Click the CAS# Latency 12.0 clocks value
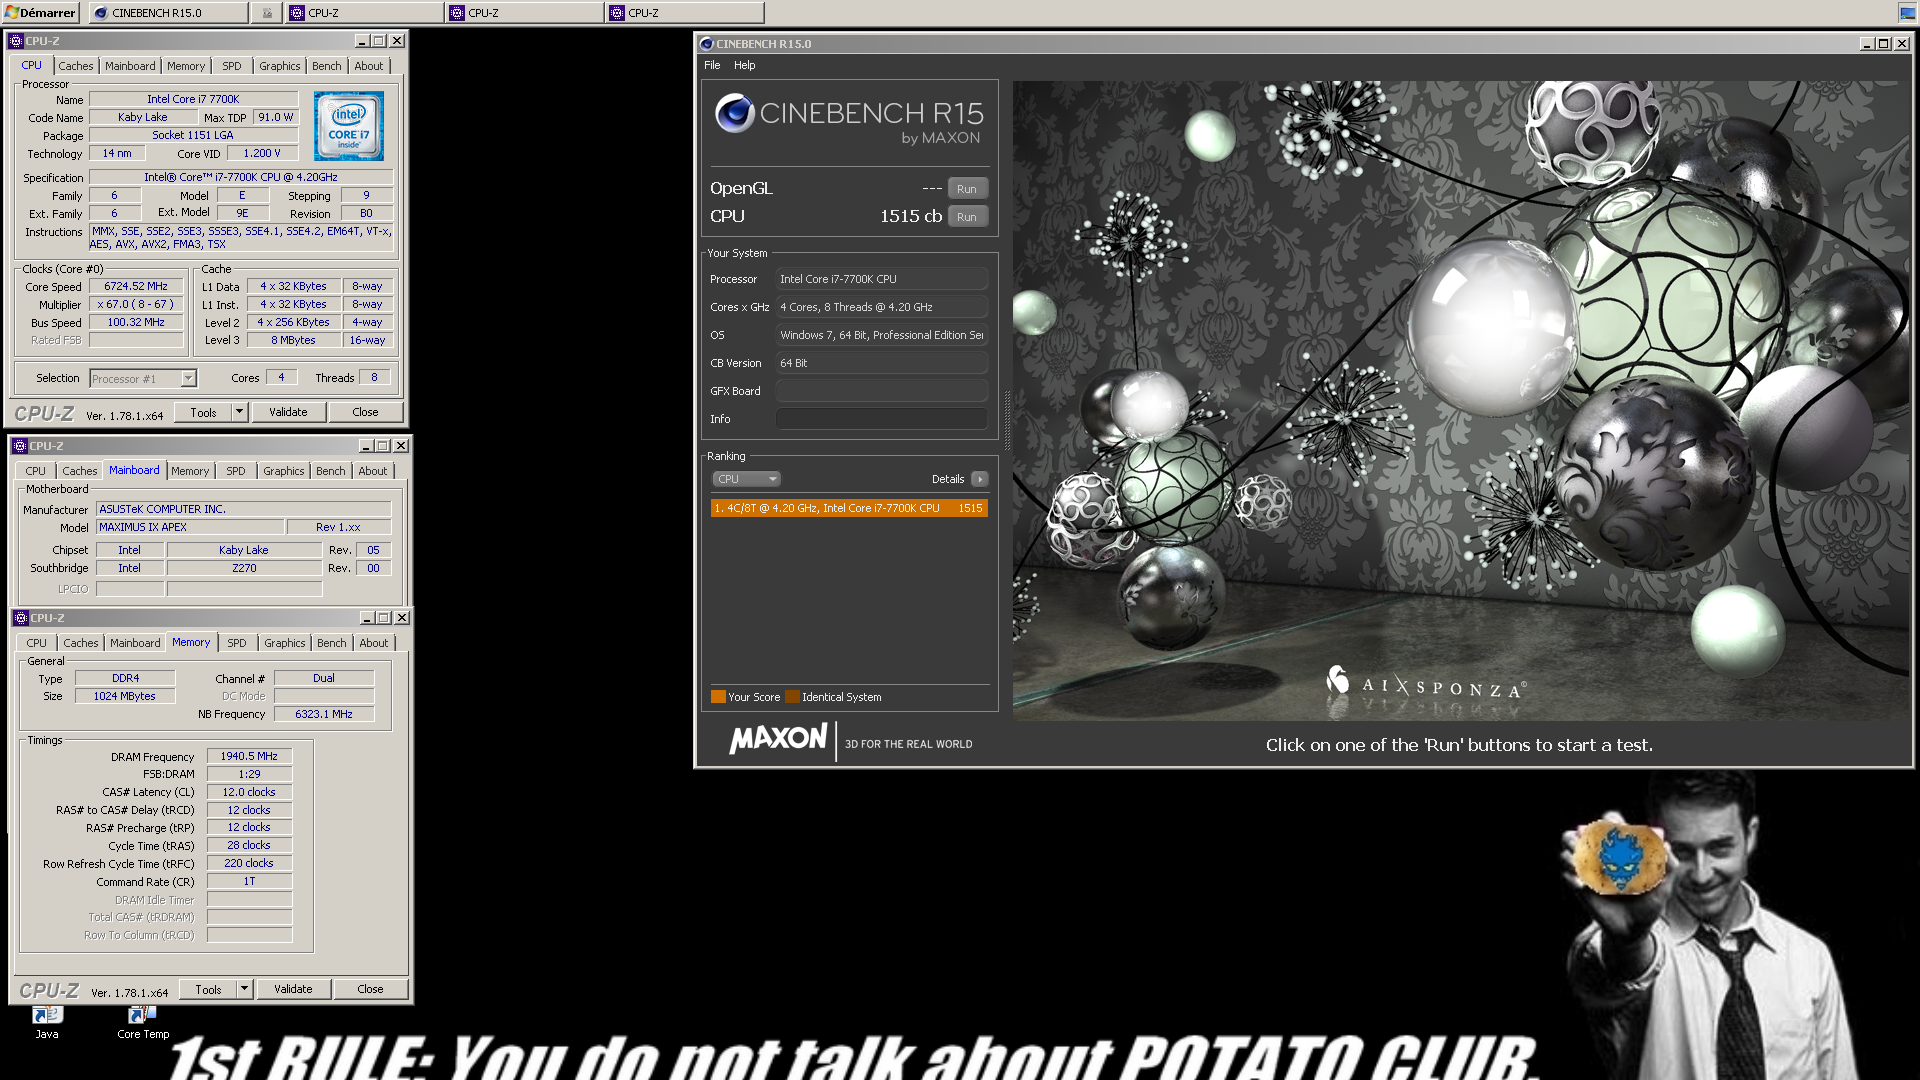The height and width of the screenshot is (1080, 1920). click(249, 792)
